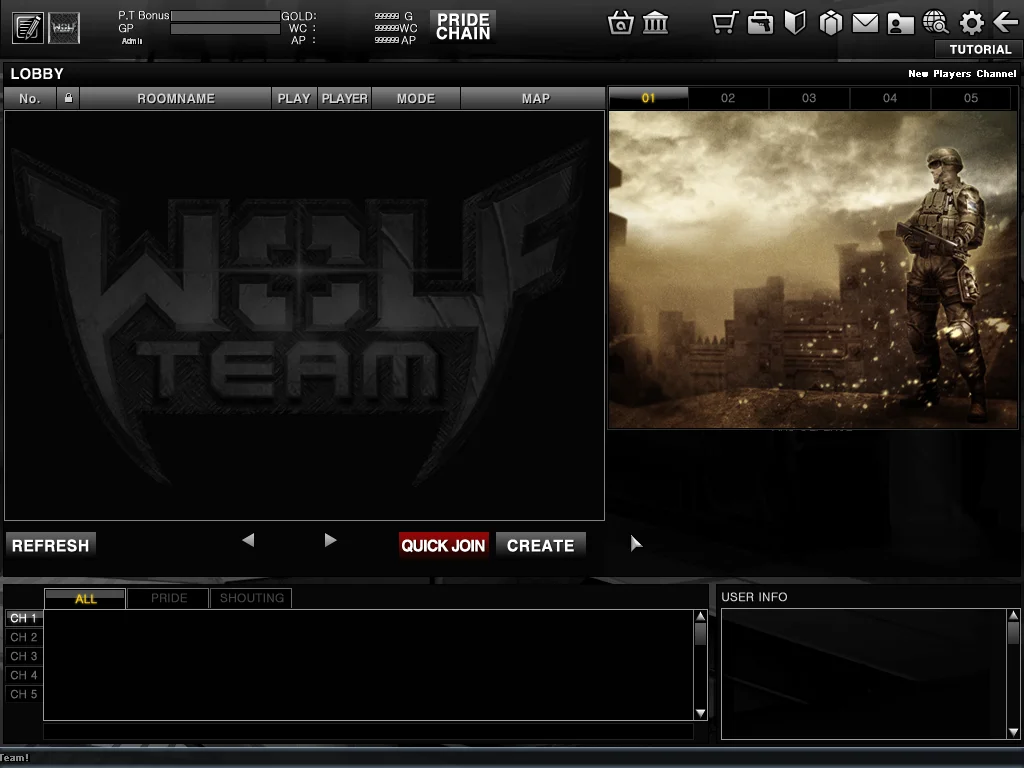Click the Wolfteam logo profile icon
This screenshot has width=1024, height=768.
[x=64, y=28]
